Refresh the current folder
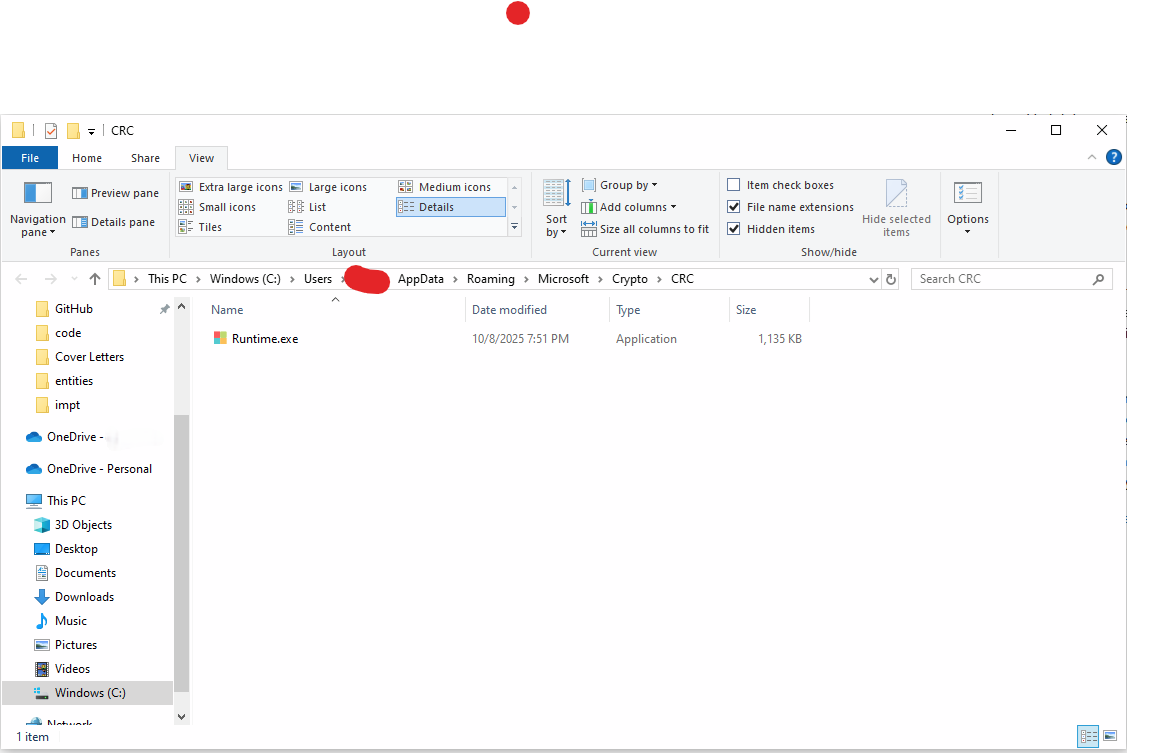 (x=890, y=279)
